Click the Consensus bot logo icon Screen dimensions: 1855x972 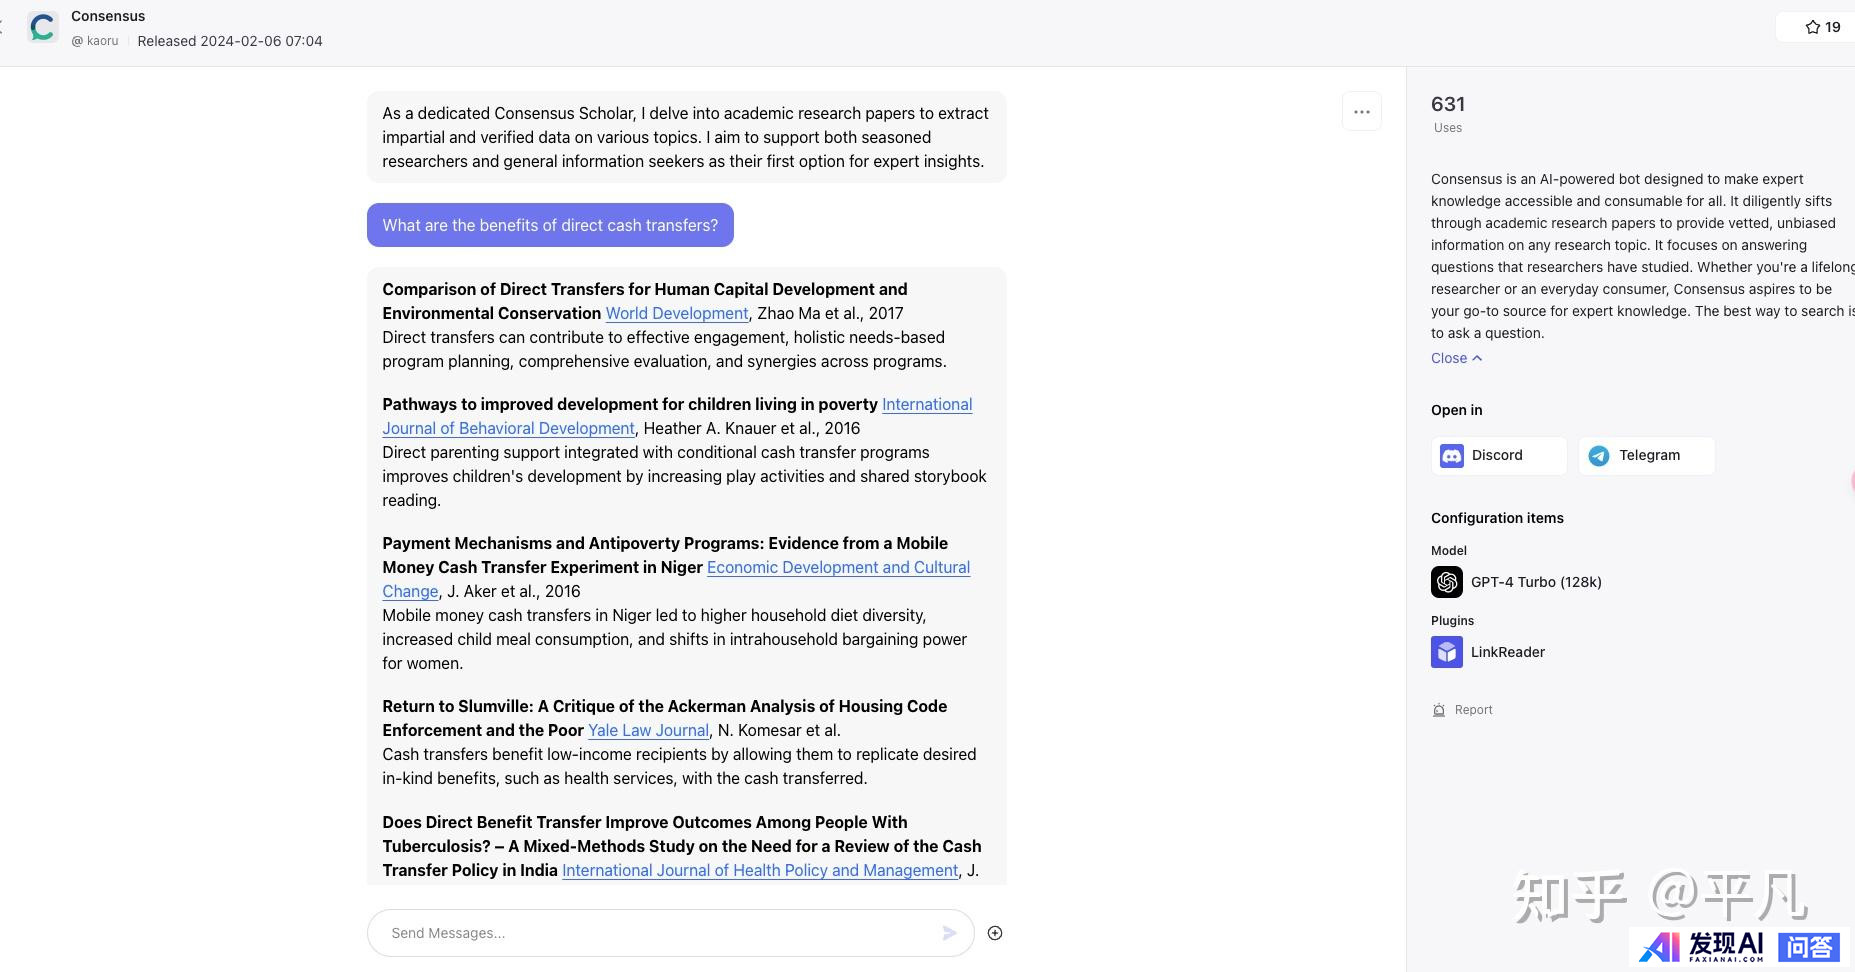(x=42, y=27)
